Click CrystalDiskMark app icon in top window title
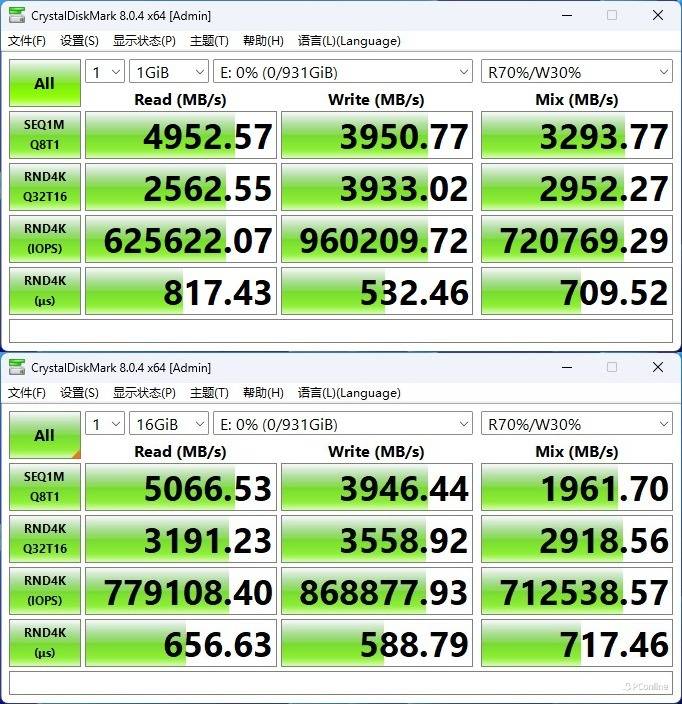 [17, 15]
